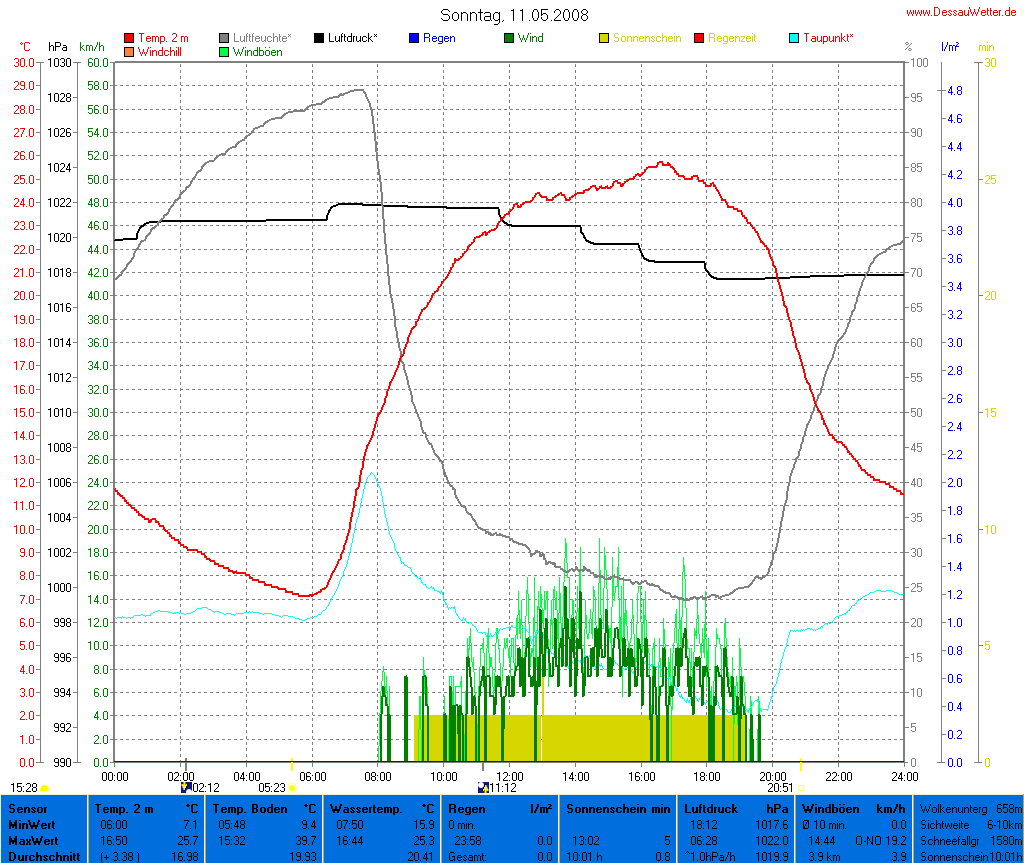Image resolution: width=1024 pixels, height=863 pixels.
Task: Click the yellow Sonnenschein legend square
Action: [604, 38]
